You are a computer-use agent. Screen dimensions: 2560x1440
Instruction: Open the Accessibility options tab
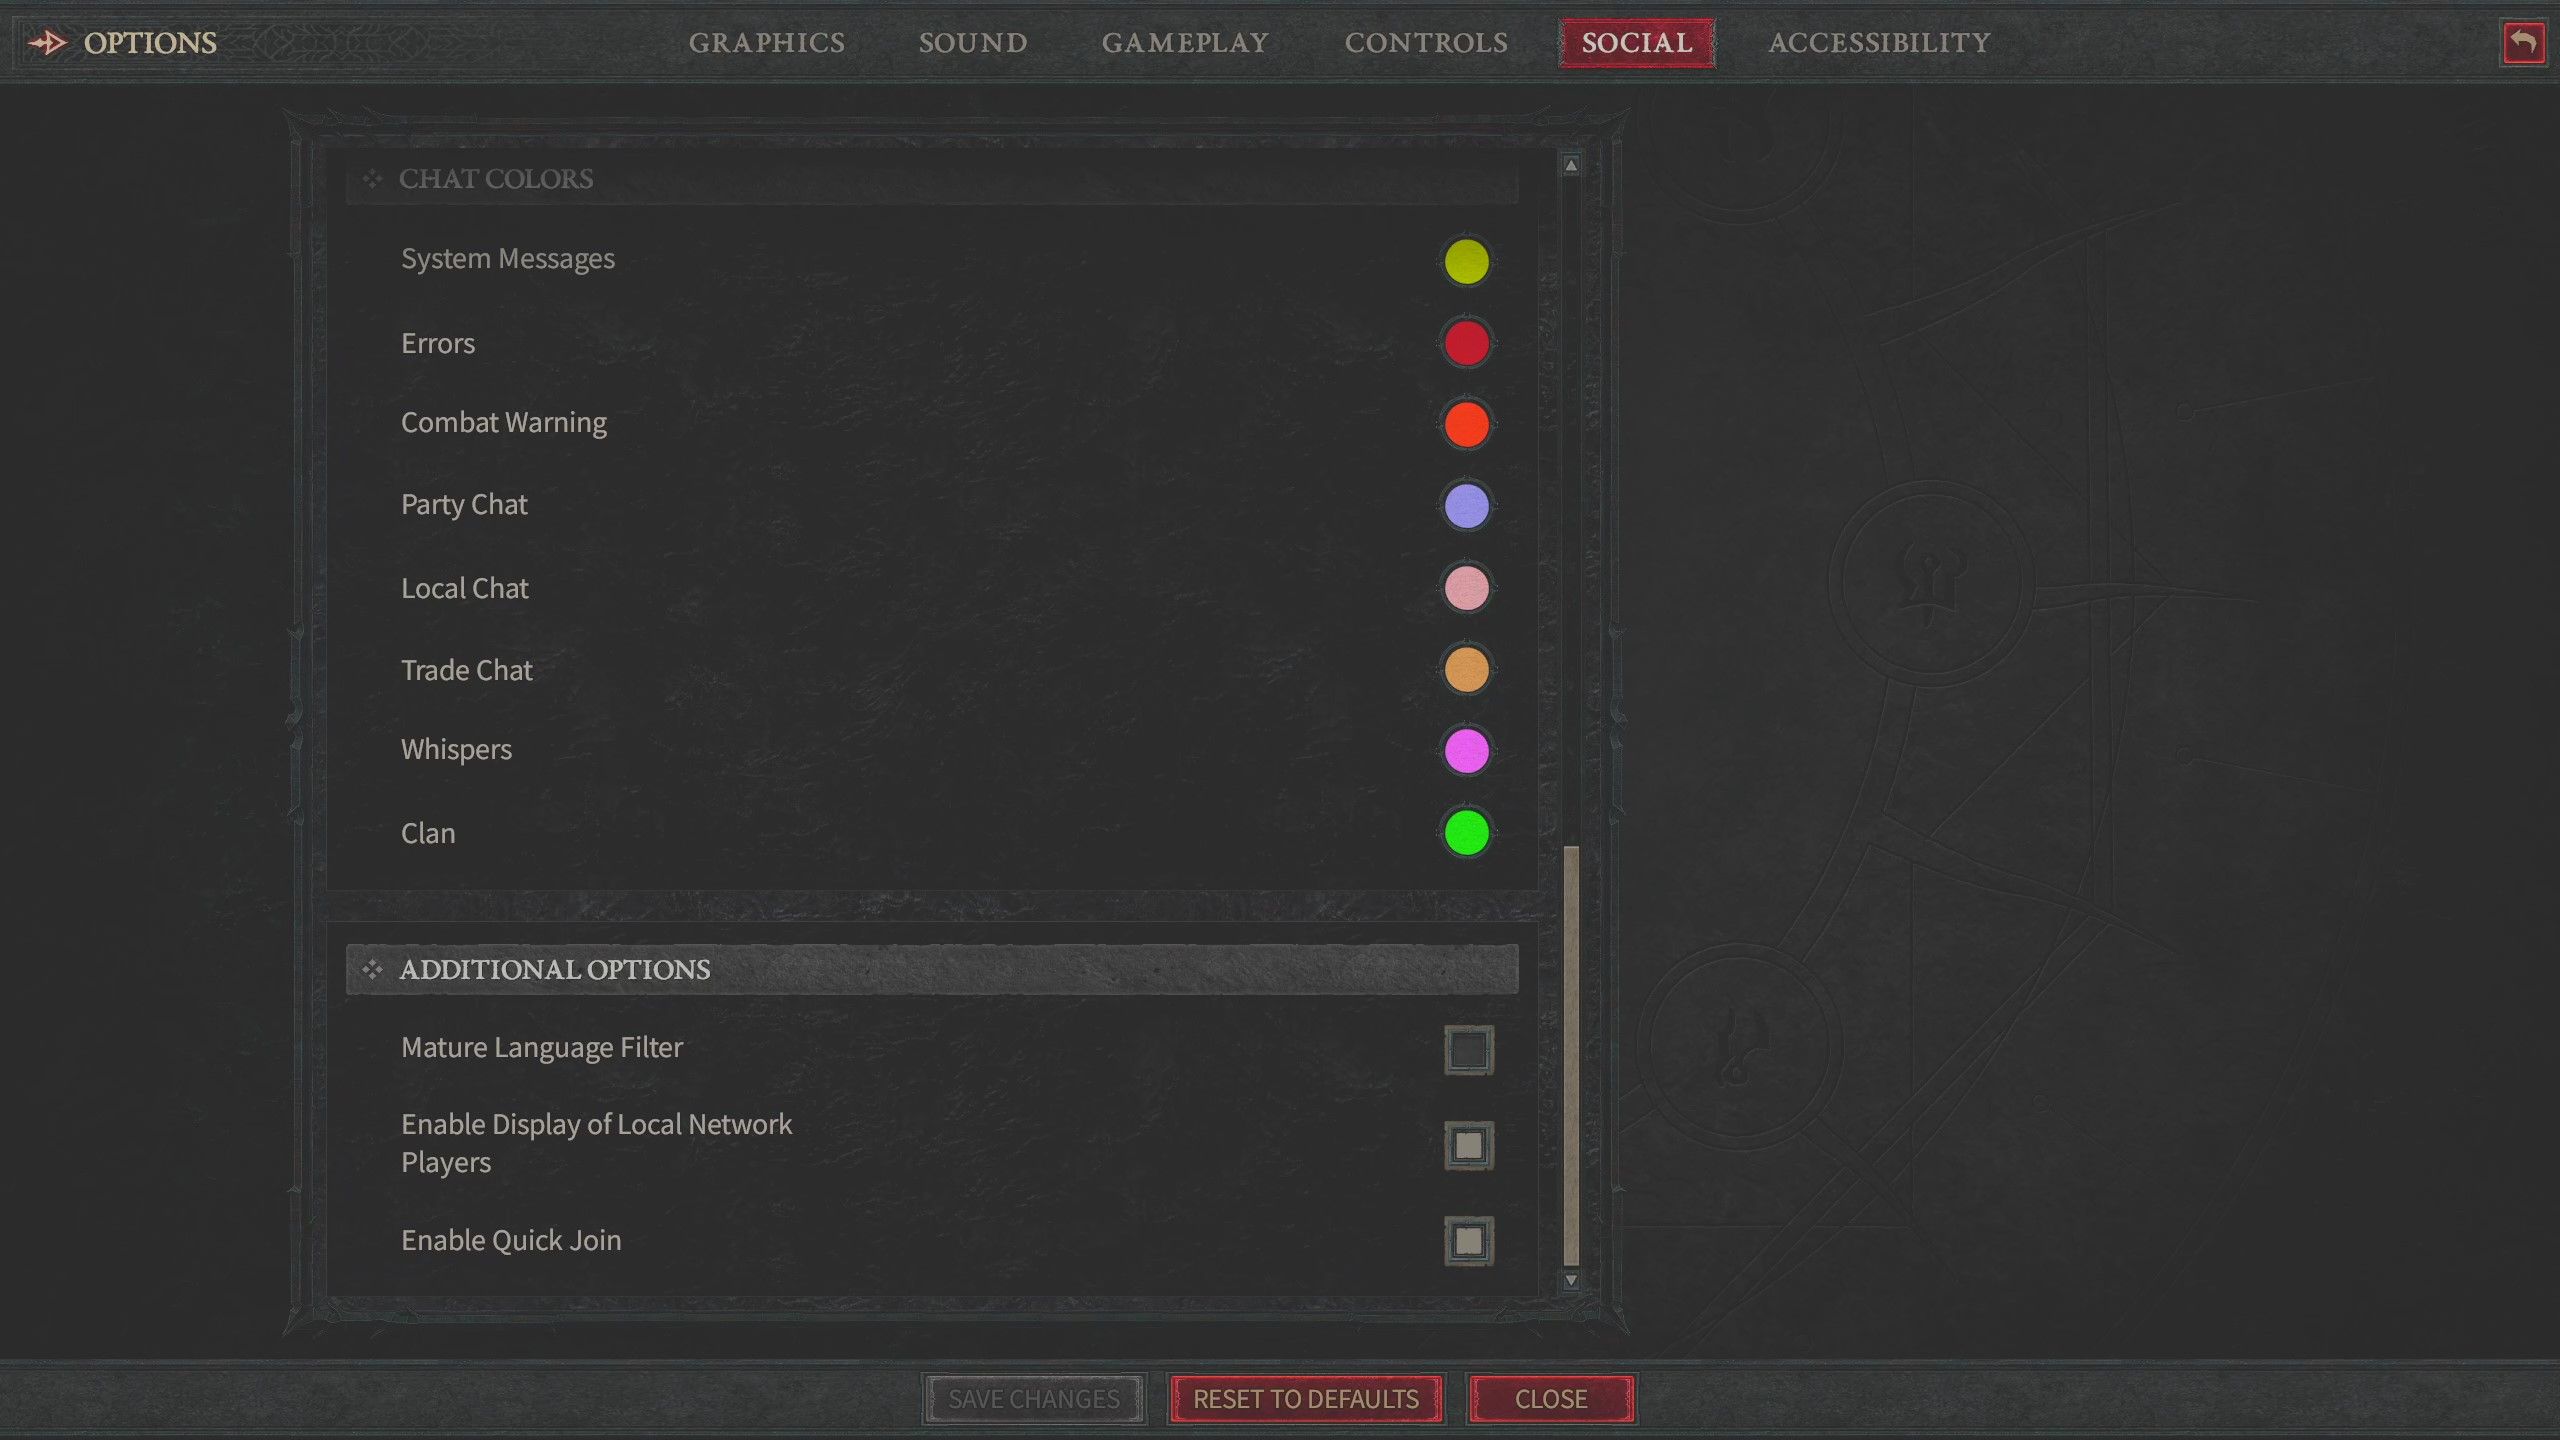(1880, 40)
